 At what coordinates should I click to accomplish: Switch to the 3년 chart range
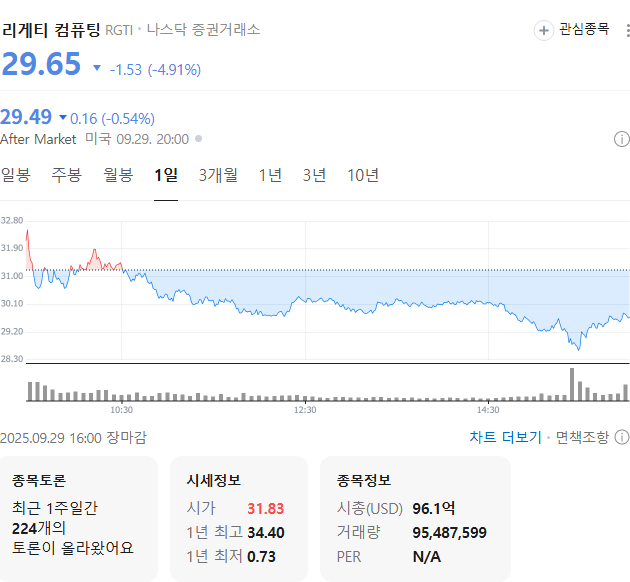(x=315, y=175)
